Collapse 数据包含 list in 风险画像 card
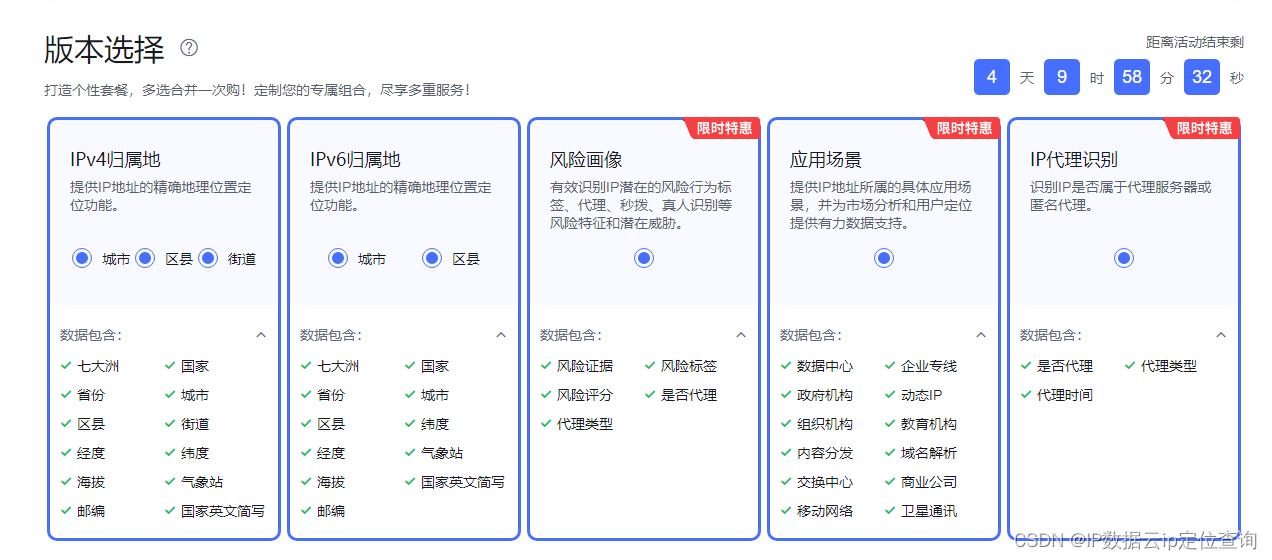The image size is (1272, 560). click(x=741, y=335)
